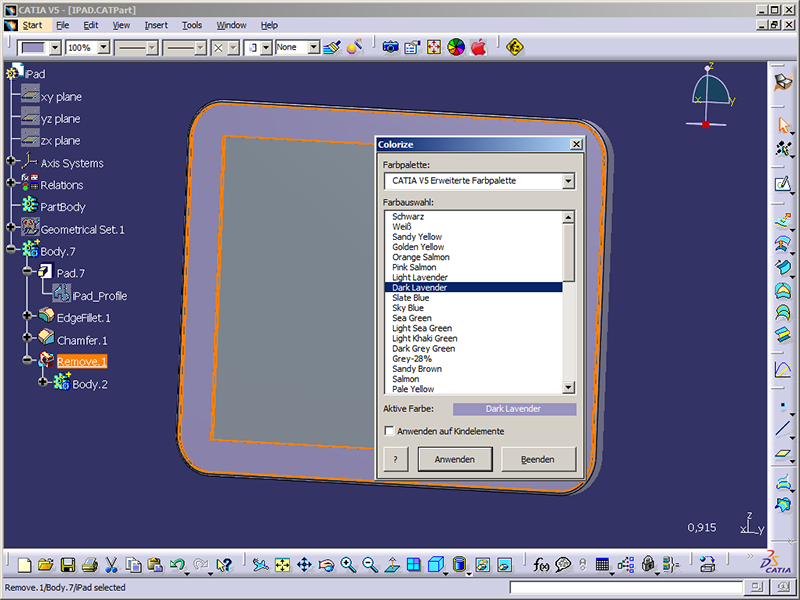Click the Beenden button
Viewport: 800px width, 600px height.
tap(538, 459)
